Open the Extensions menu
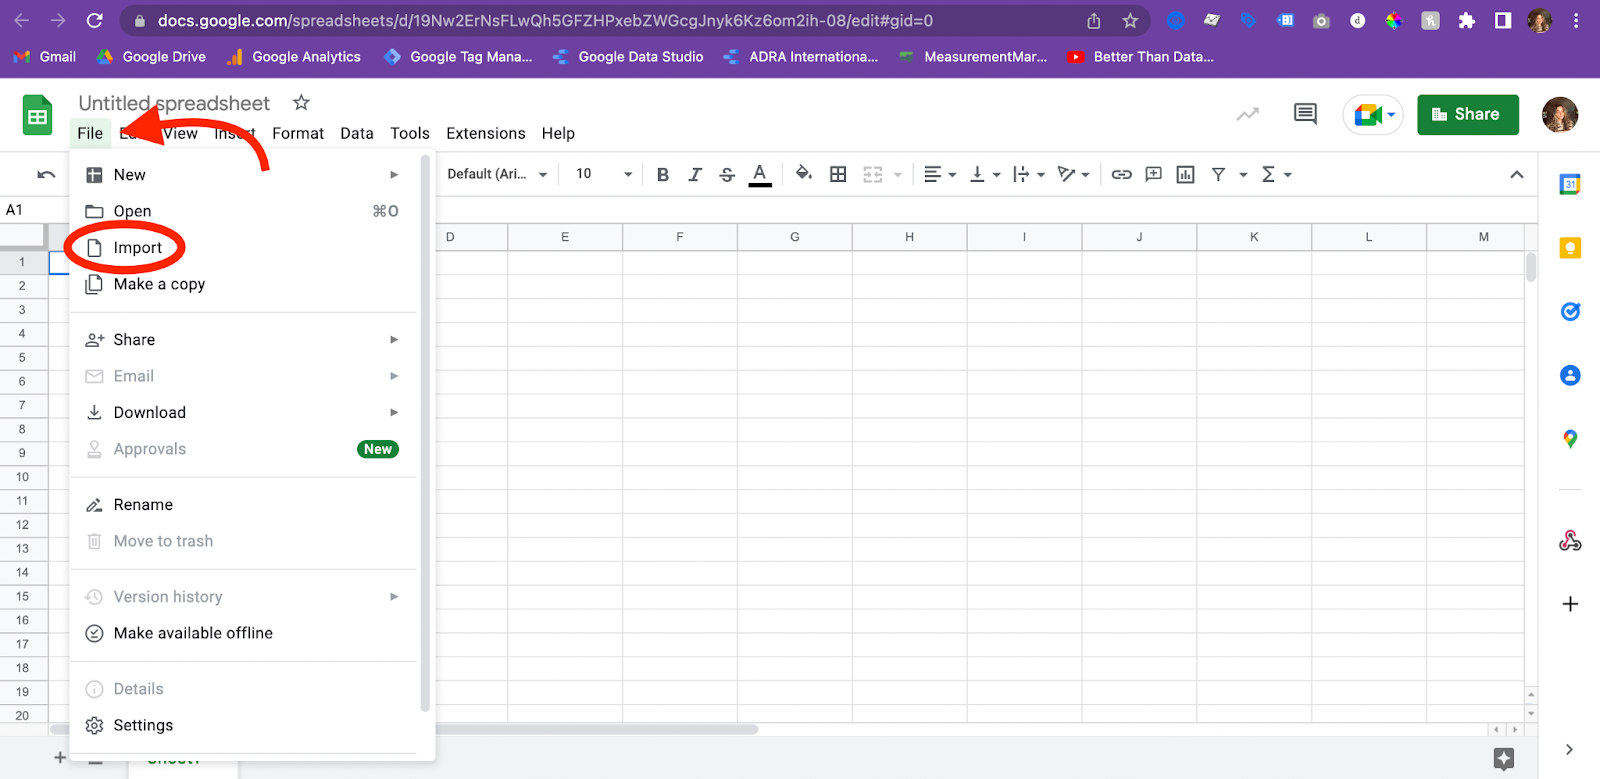Screen dimensions: 1600x779 point(486,133)
